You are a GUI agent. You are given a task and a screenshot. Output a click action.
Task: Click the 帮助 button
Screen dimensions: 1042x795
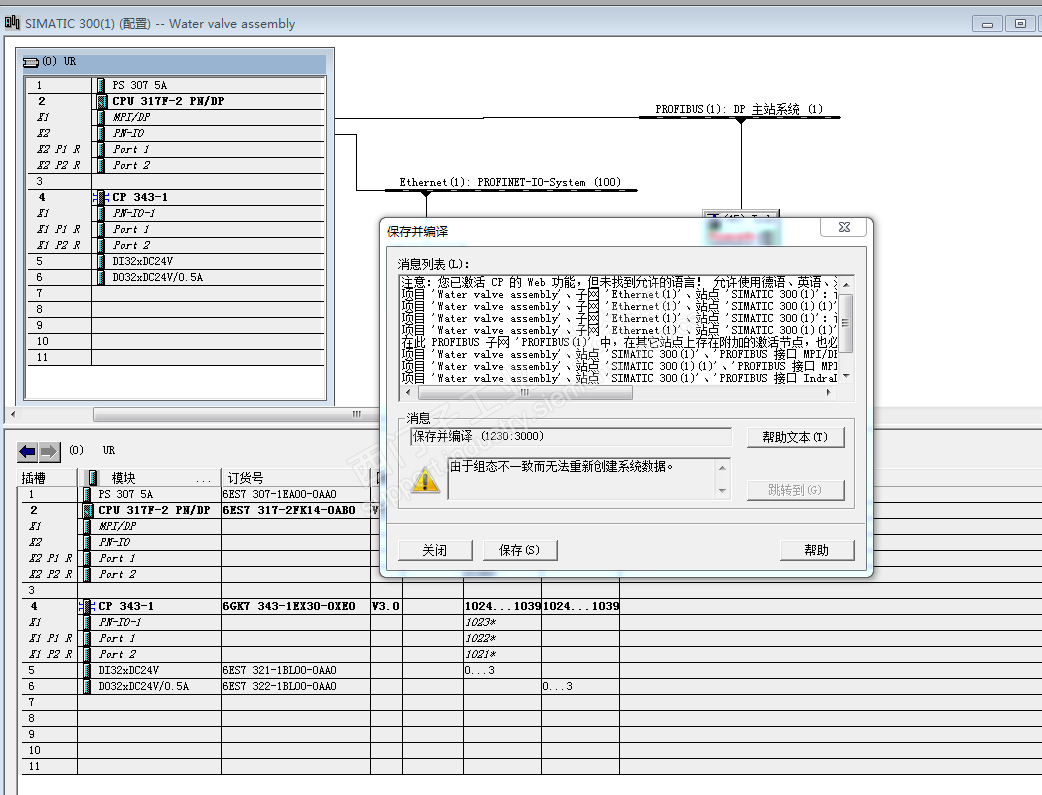pos(817,550)
